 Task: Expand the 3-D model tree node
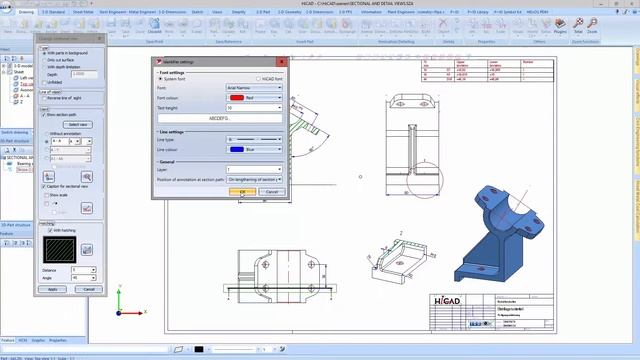click(4, 66)
